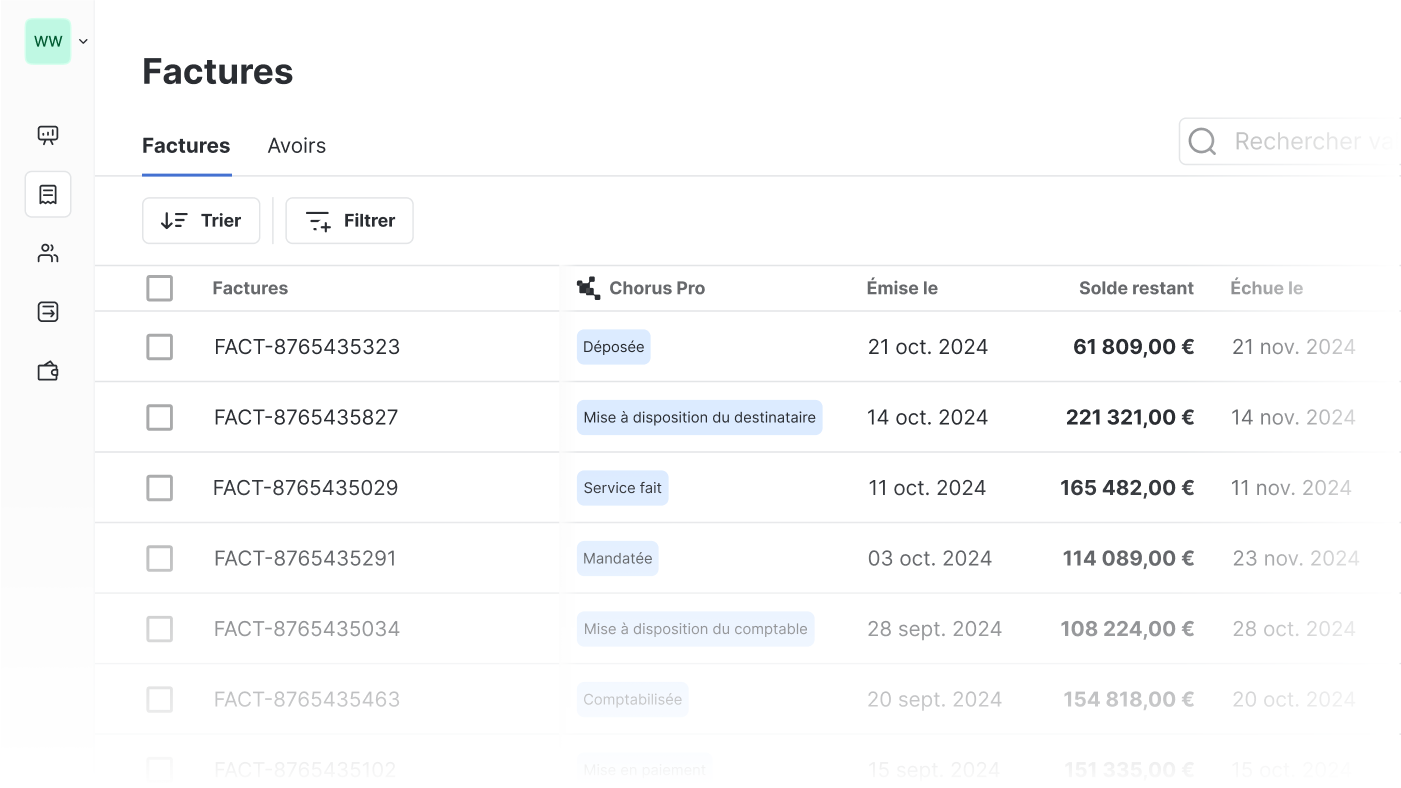The width and height of the screenshot is (1401, 788).
Task: Click the export arrow icon in sidebar
Action: [48, 311]
